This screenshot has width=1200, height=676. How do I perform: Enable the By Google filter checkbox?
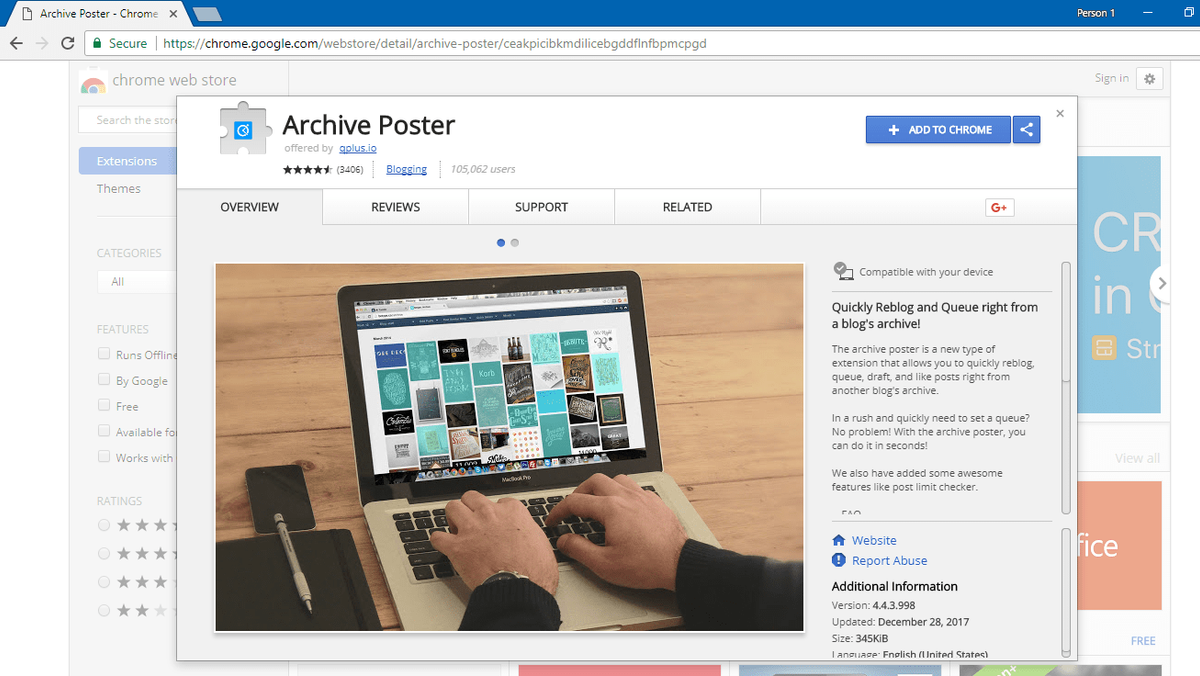point(104,380)
